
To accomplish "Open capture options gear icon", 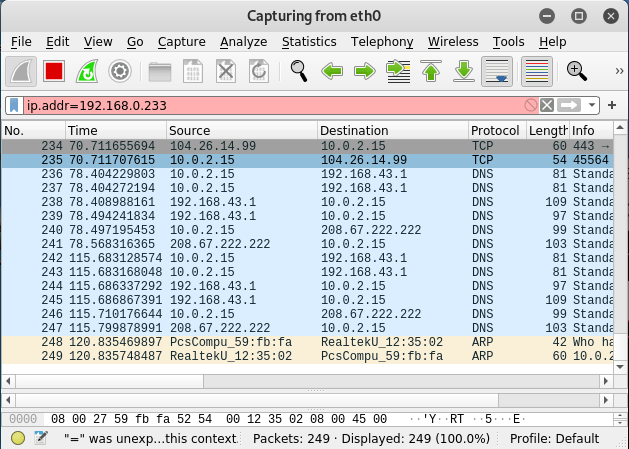I will click(x=121, y=71).
